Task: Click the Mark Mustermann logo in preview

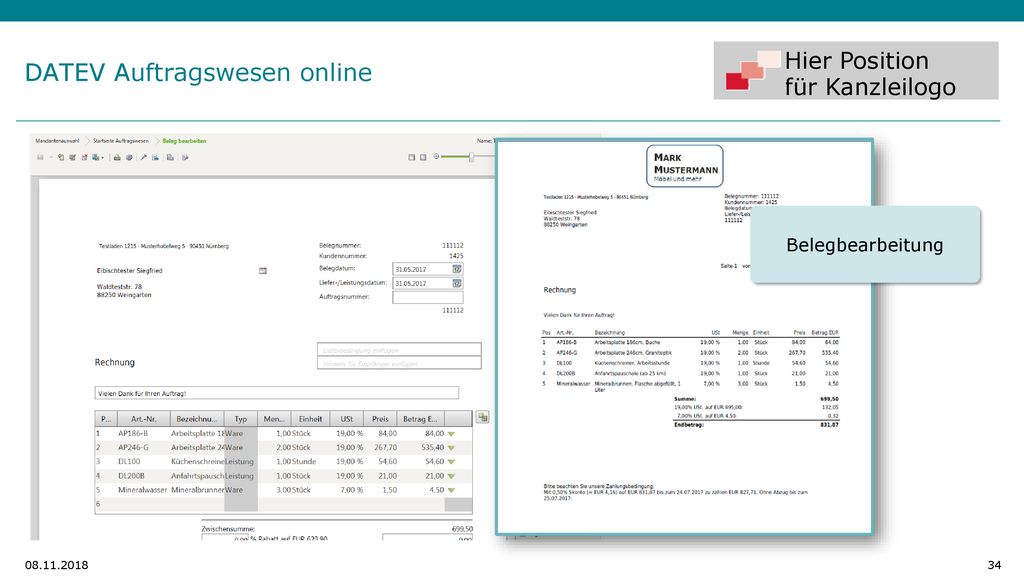Action: pyautogui.click(x=684, y=166)
